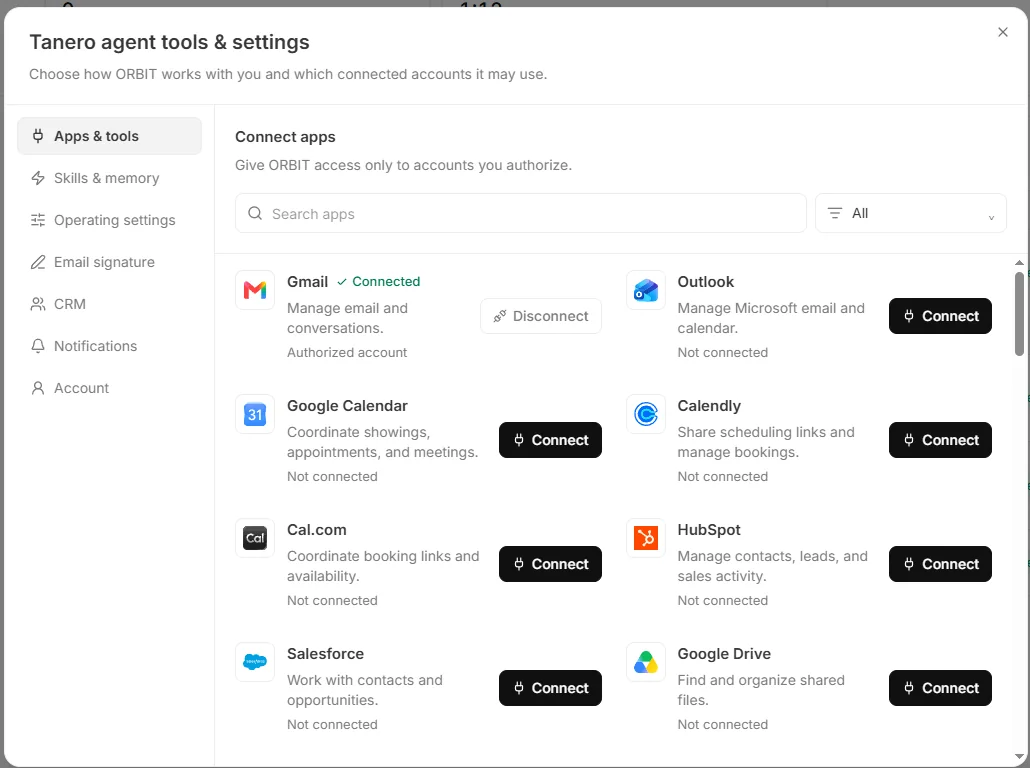Viewport: 1030px width, 768px height.
Task: Connect Google Calendar
Action: point(550,440)
